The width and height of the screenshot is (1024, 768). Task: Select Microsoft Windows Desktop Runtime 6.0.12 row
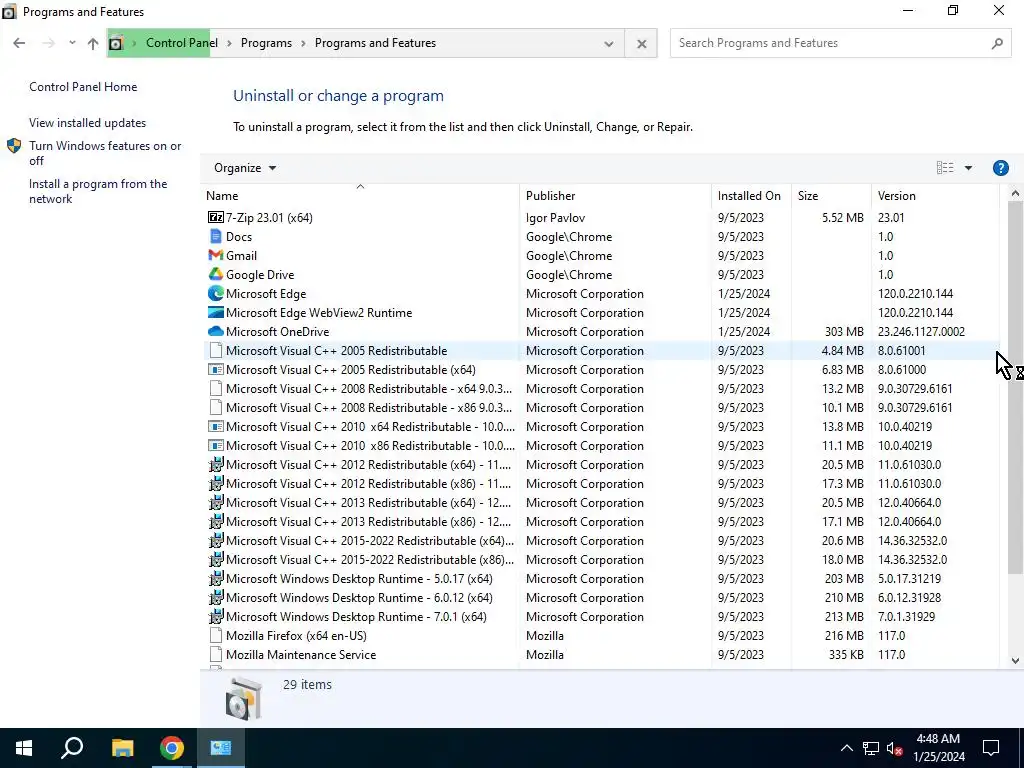tap(600, 598)
